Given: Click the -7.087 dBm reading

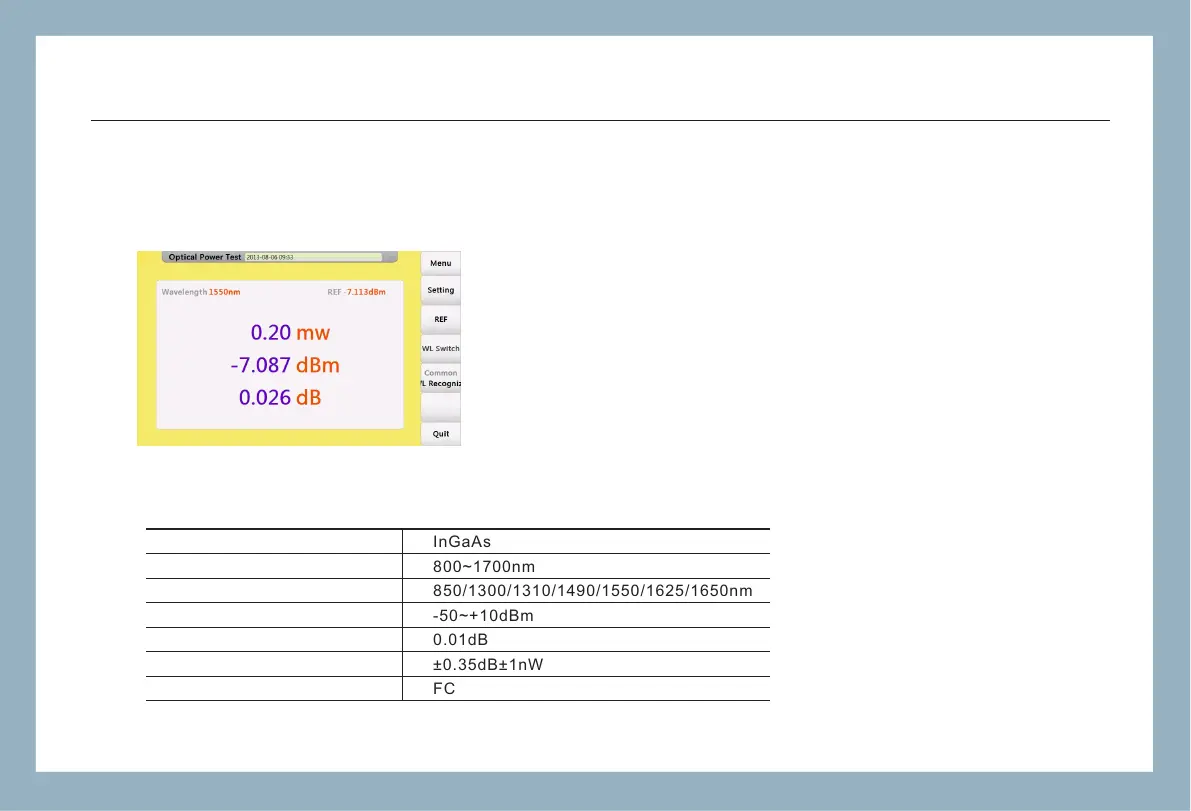Looking at the screenshot, I should (285, 365).
